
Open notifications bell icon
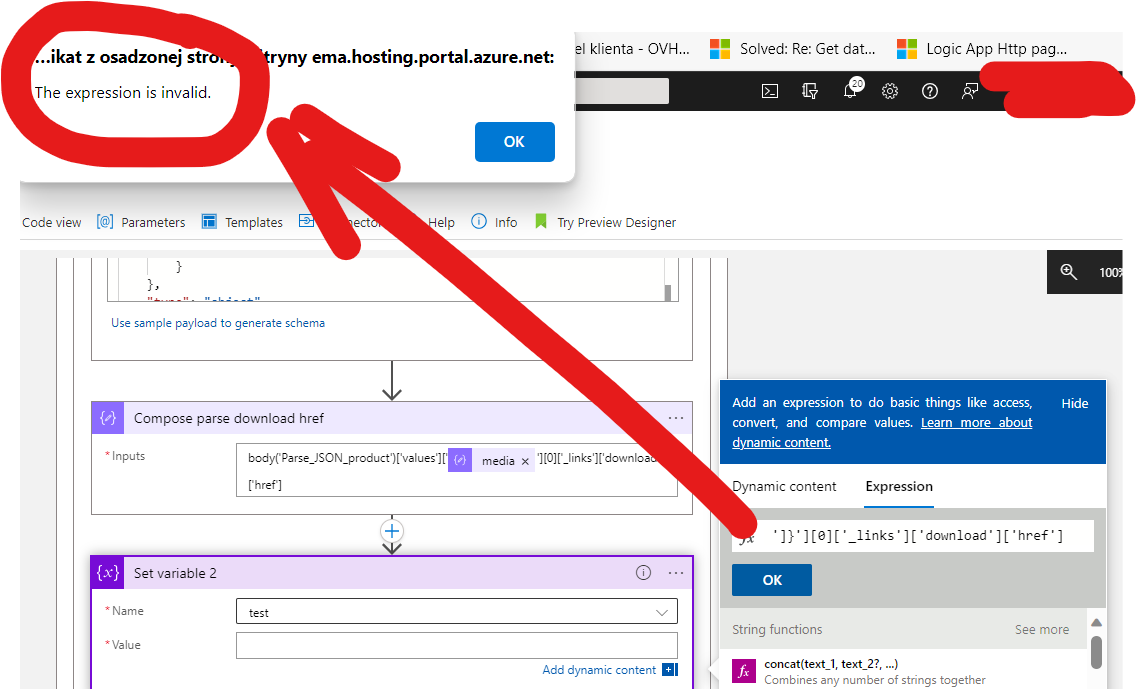coord(851,90)
